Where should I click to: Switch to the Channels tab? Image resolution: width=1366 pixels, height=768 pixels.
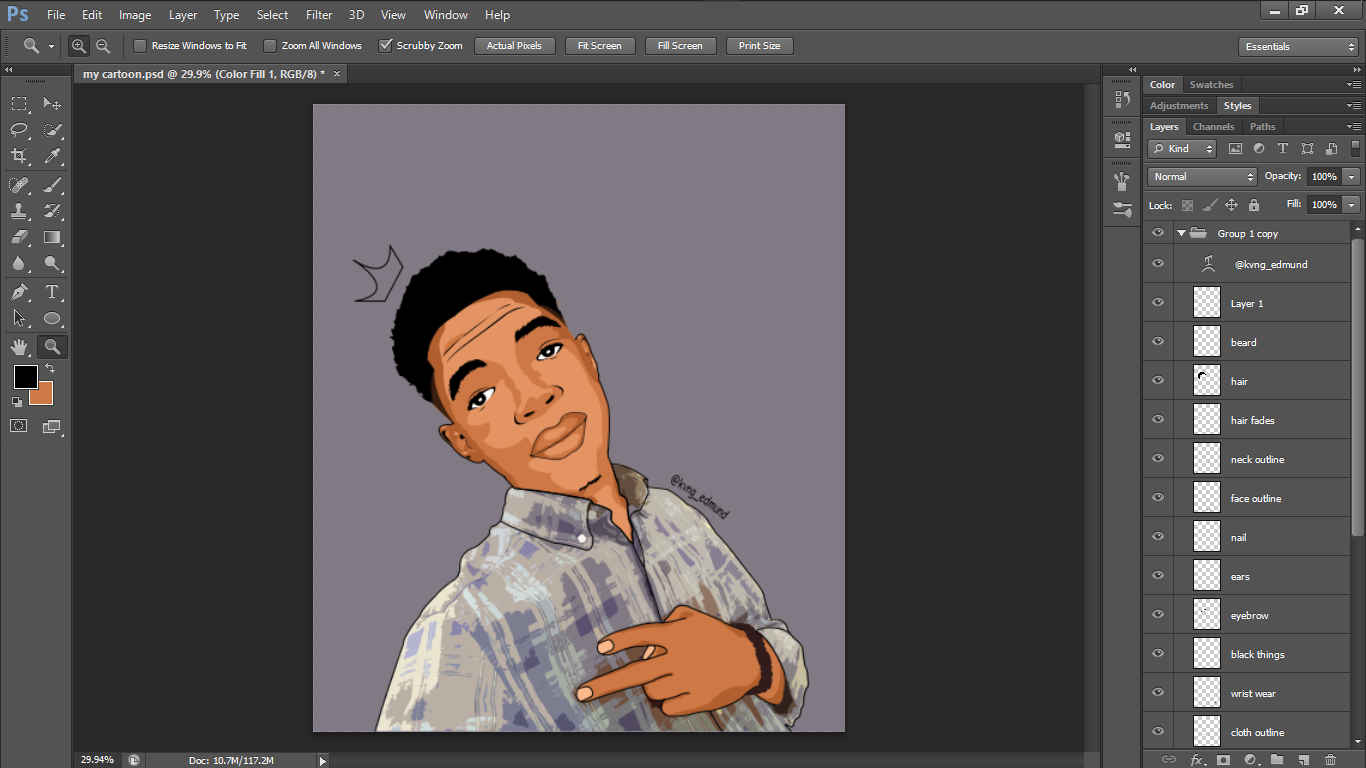[1213, 127]
